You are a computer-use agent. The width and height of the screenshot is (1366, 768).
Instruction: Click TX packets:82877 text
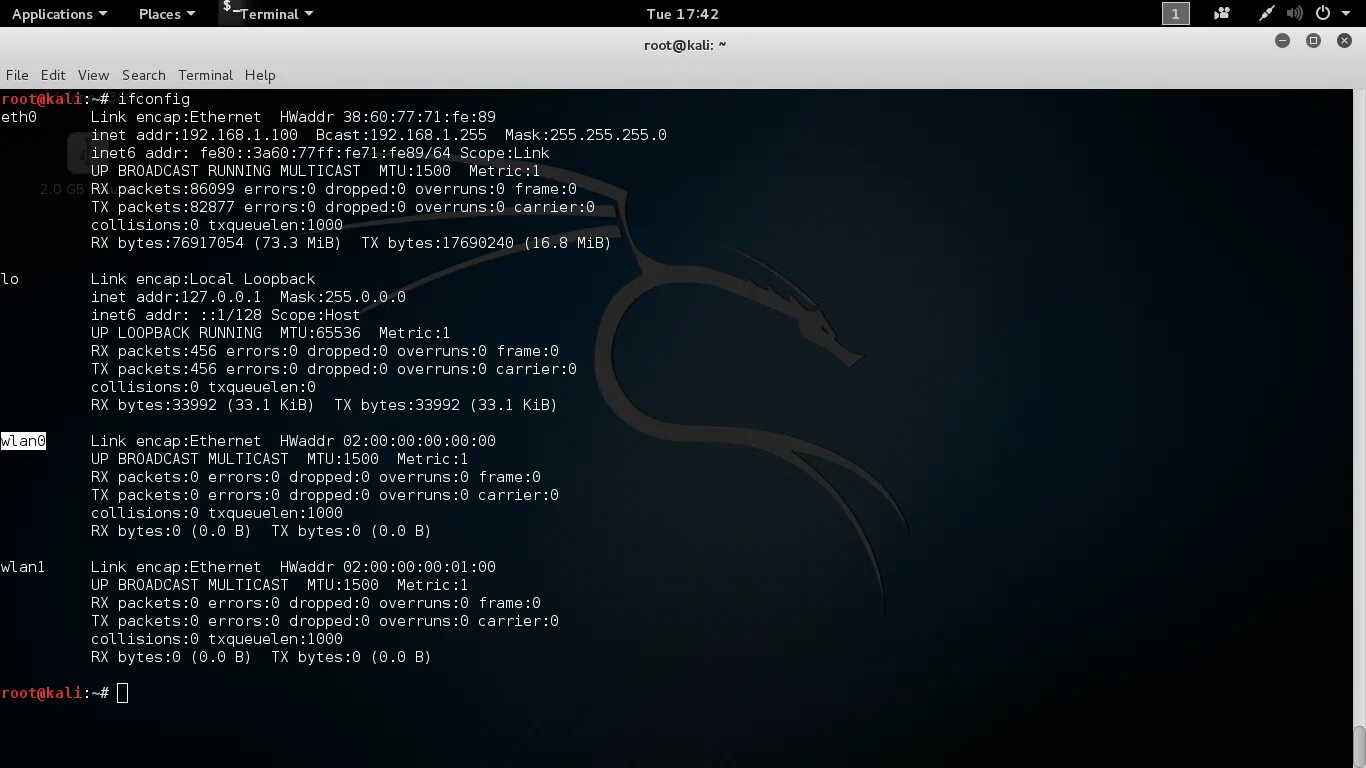click(163, 207)
